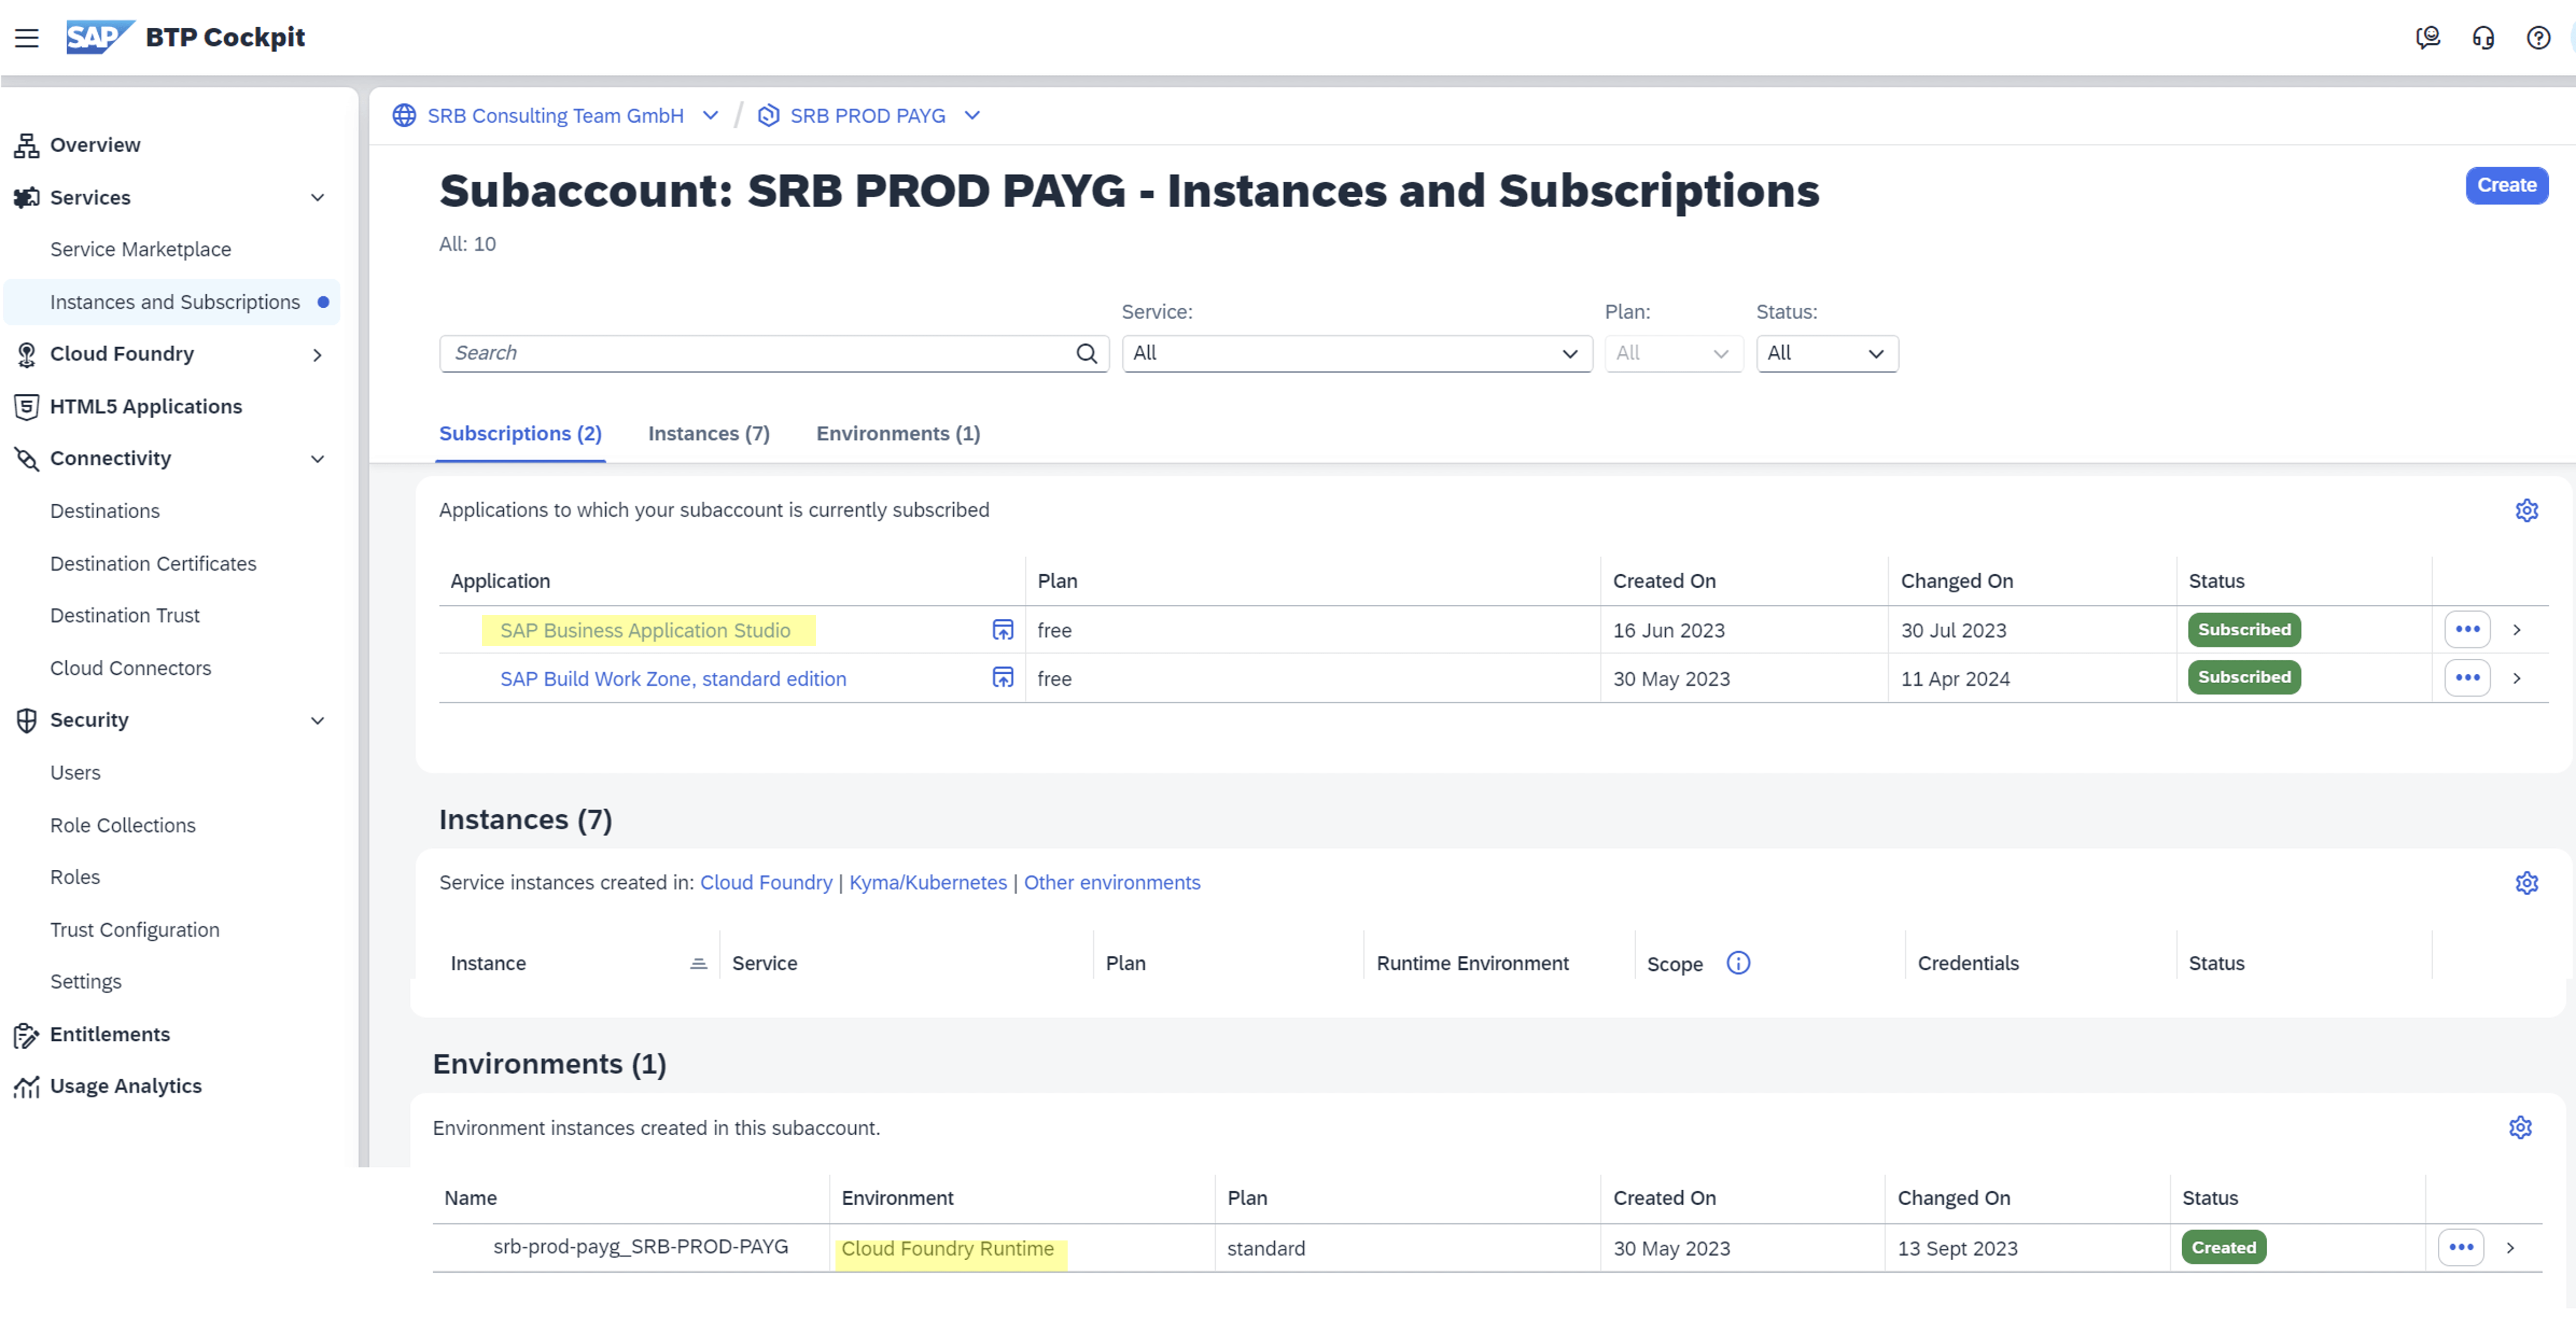Viewport: 2576px width, 1318px height.
Task: Collapse the Security sidebar section
Action: tap(317, 721)
